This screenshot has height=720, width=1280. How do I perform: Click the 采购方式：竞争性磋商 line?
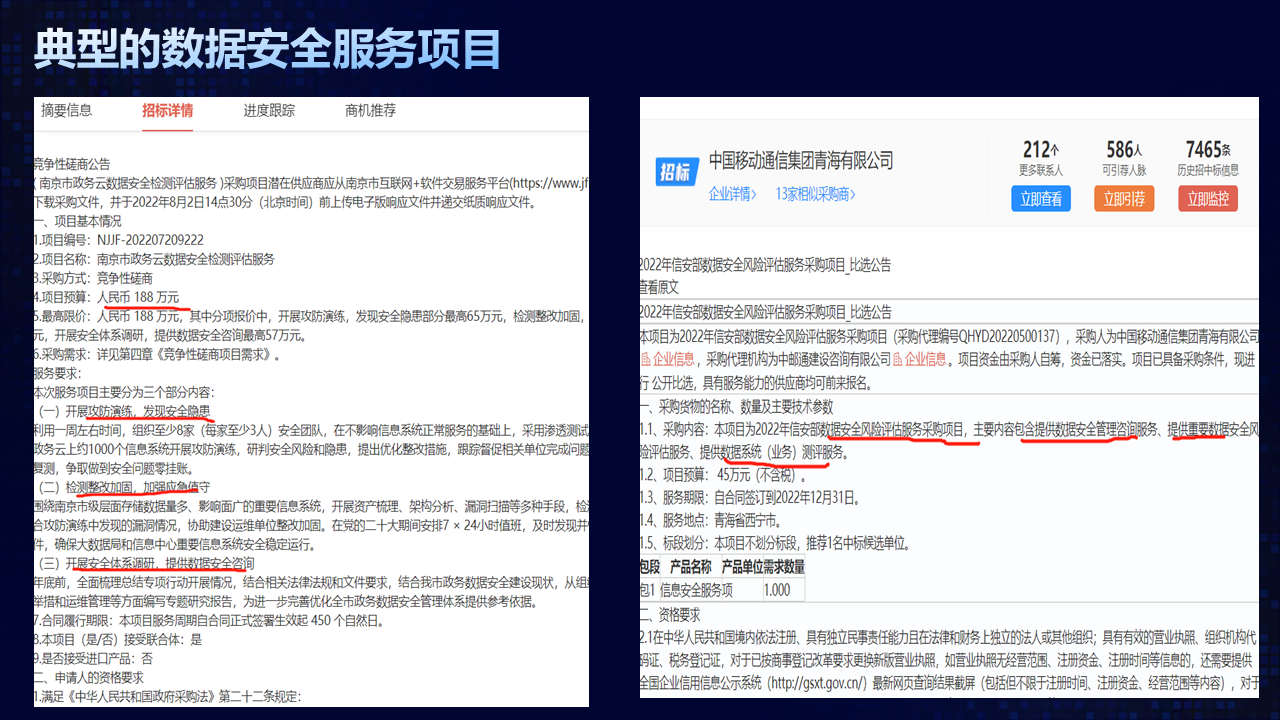[93, 278]
